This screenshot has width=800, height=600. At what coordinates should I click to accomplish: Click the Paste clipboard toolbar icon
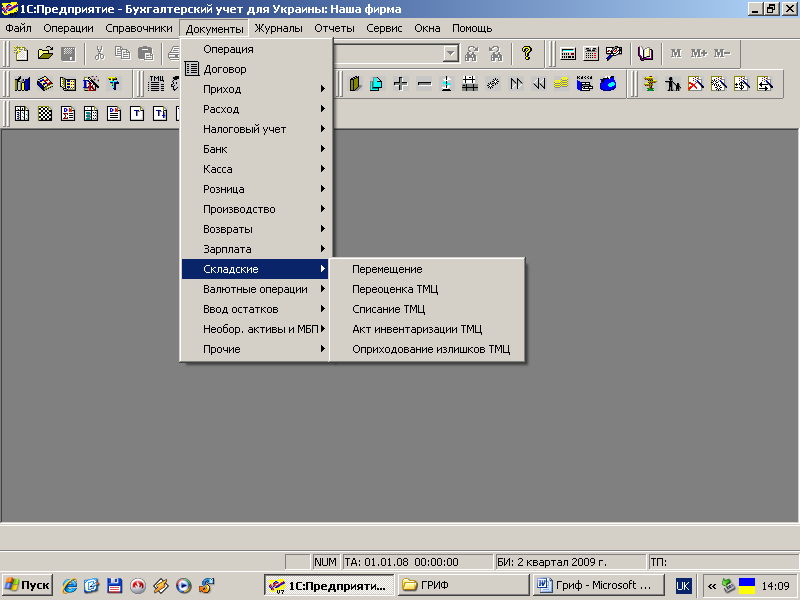145,54
